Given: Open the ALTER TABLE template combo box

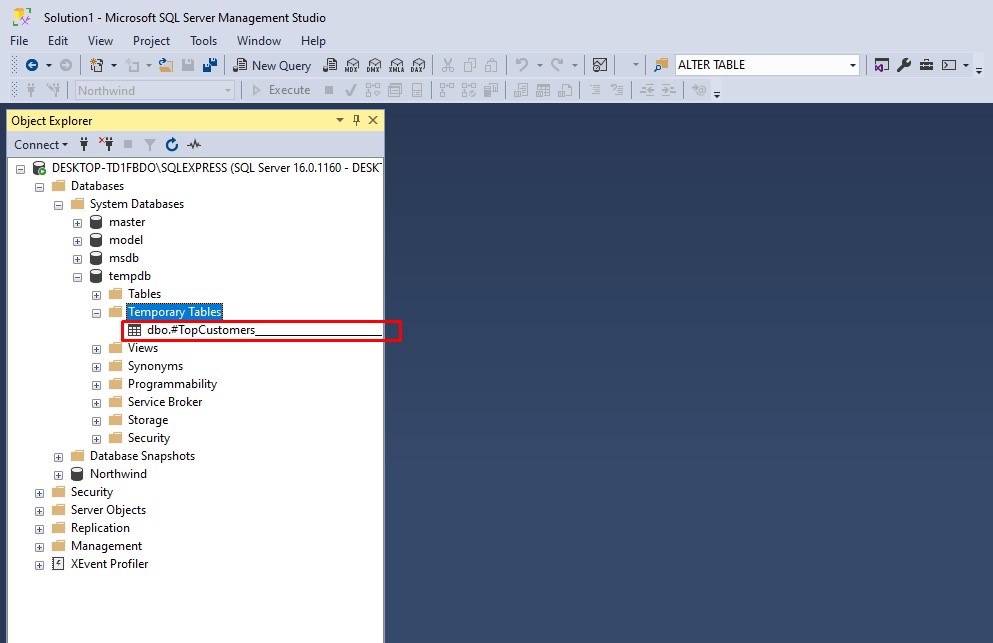Looking at the screenshot, I should [765, 64].
